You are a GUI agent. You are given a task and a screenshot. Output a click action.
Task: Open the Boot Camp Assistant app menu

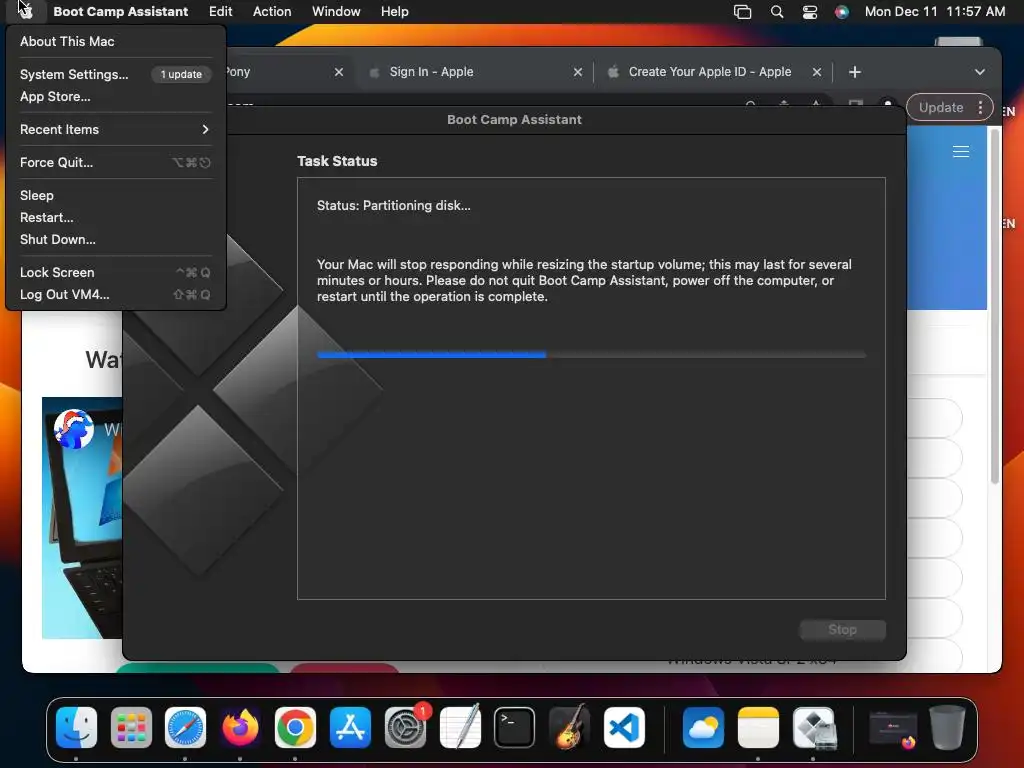[121, 12]
